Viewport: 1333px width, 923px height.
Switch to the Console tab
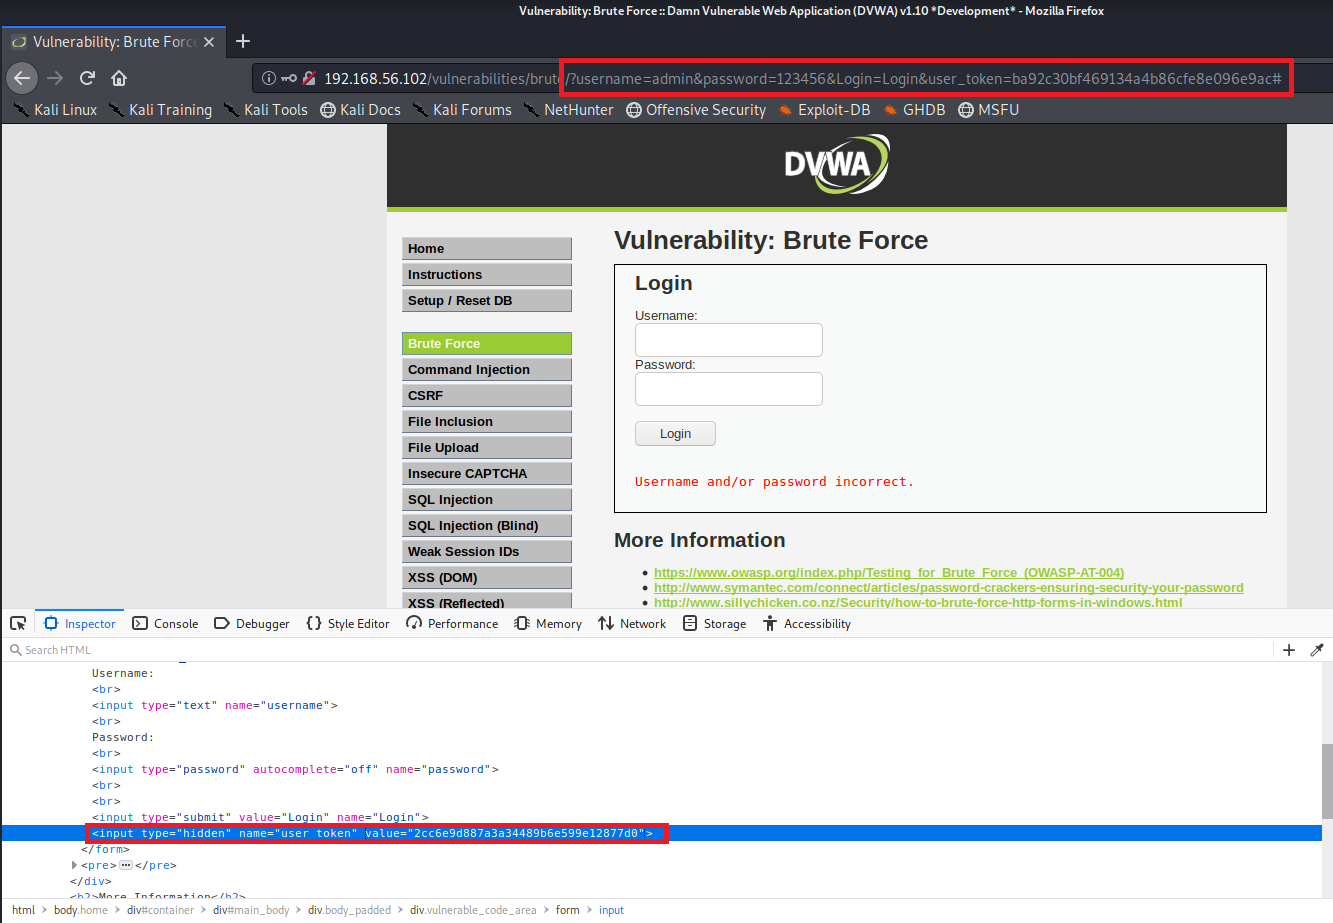(x=166, y=623)
